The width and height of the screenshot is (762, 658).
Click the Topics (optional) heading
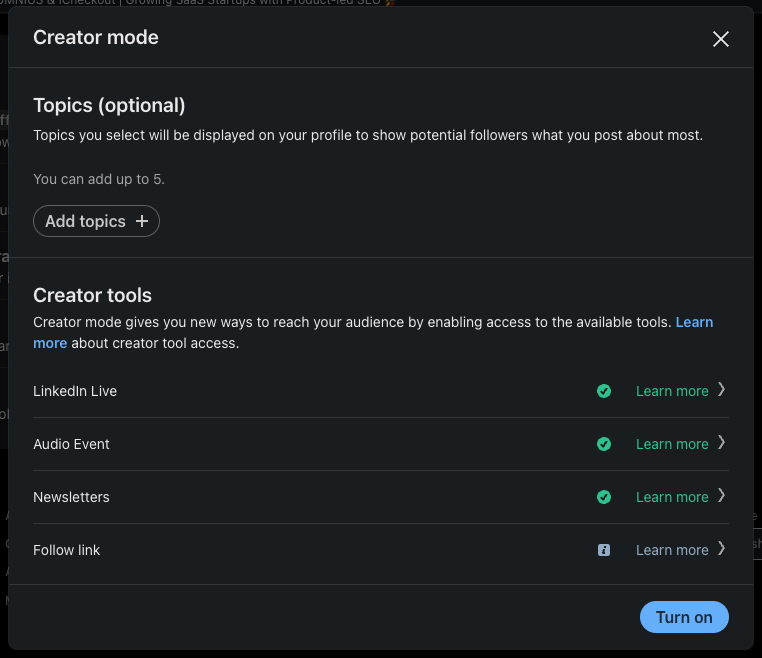109,105
